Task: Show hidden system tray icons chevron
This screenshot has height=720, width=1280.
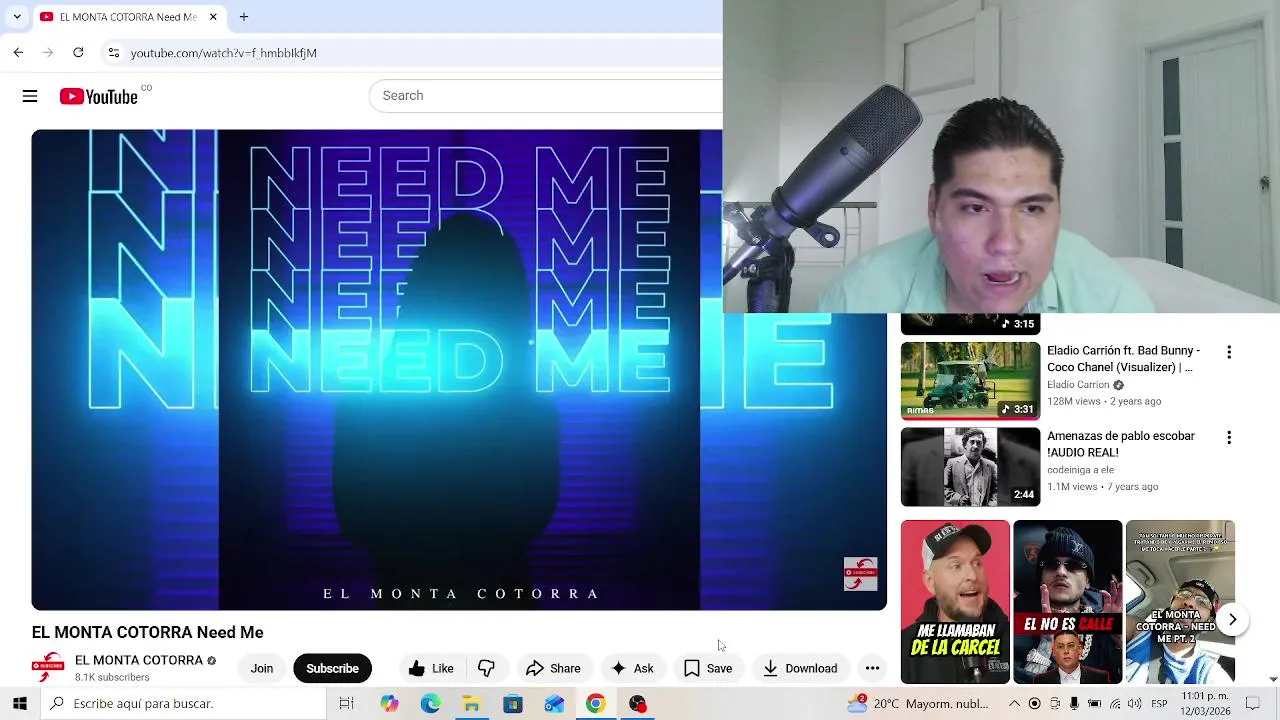Action: [x=1014, y=704]
